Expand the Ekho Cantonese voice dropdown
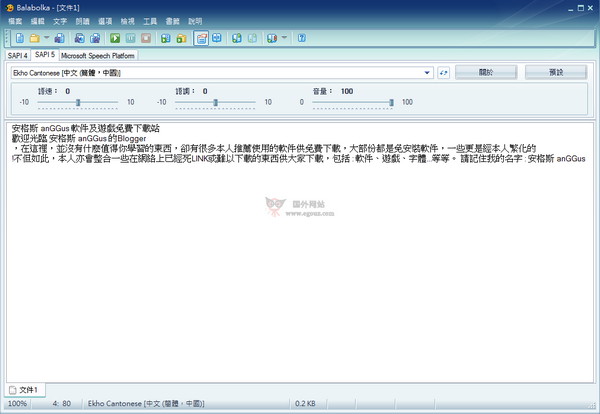Viewport: 600px width, 414px height. (427, 73)
